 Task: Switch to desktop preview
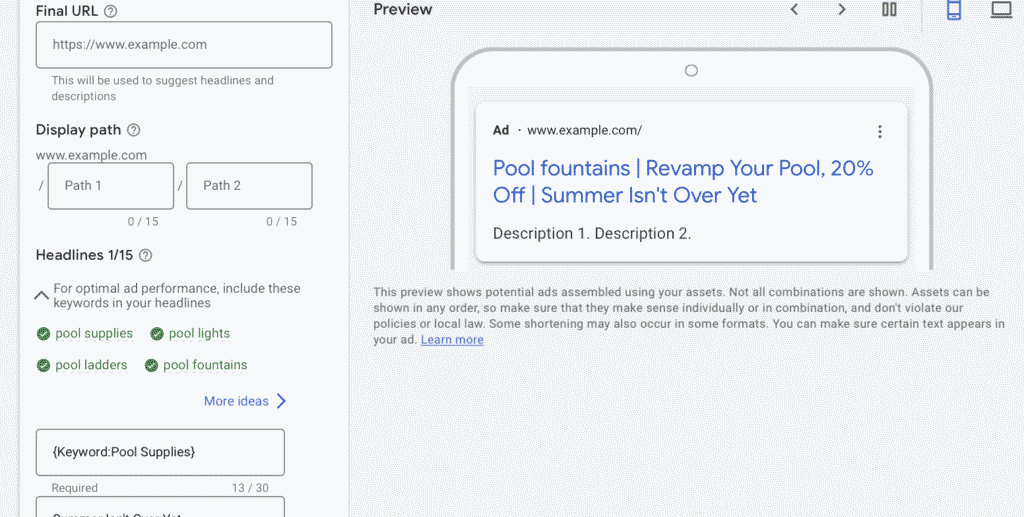pos(1001,10)
